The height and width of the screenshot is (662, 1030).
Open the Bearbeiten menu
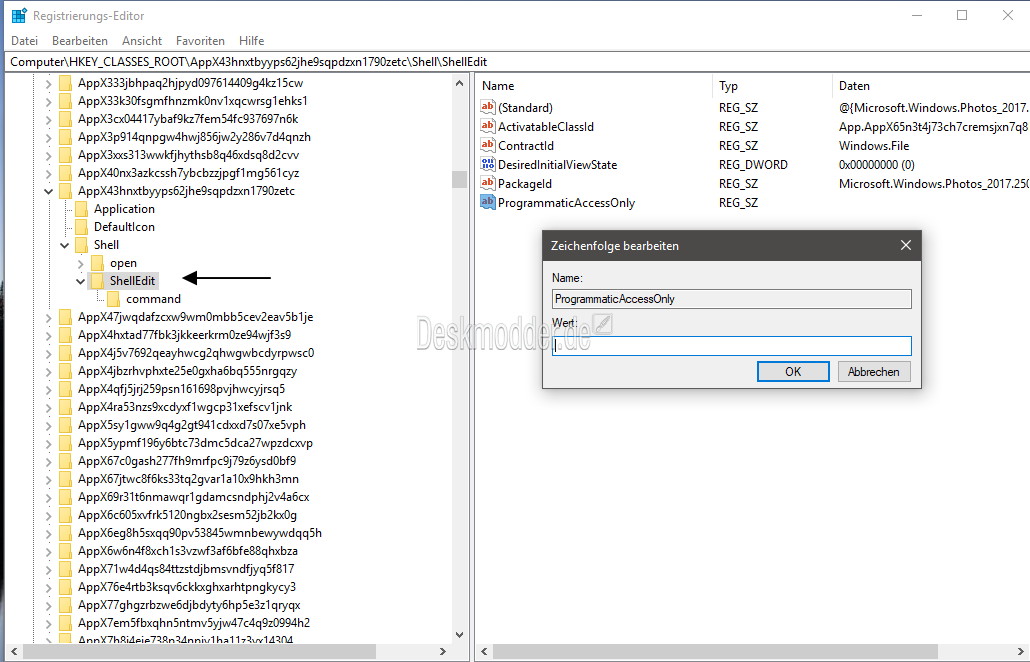tap(79, 41)
